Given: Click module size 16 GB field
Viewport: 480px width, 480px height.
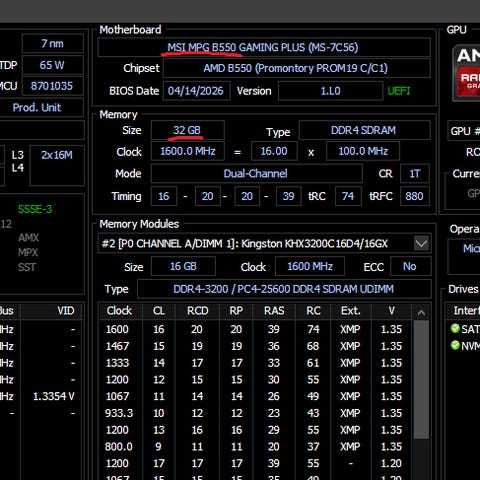Looking at the screenshot, I should [x=183, y=266].
